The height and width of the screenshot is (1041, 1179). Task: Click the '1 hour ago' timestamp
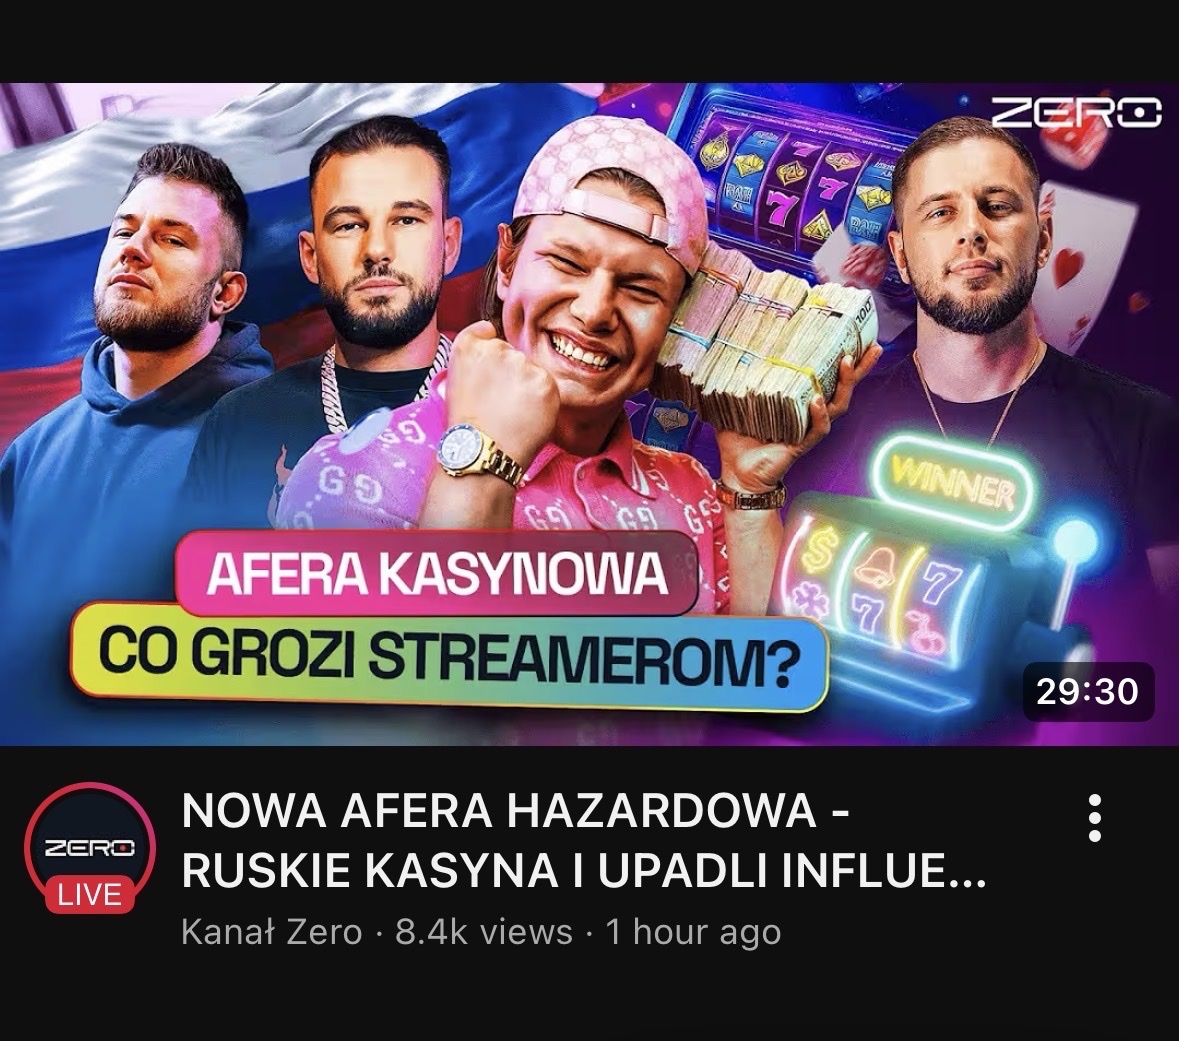pyautogui.click(x=693, y=933)
